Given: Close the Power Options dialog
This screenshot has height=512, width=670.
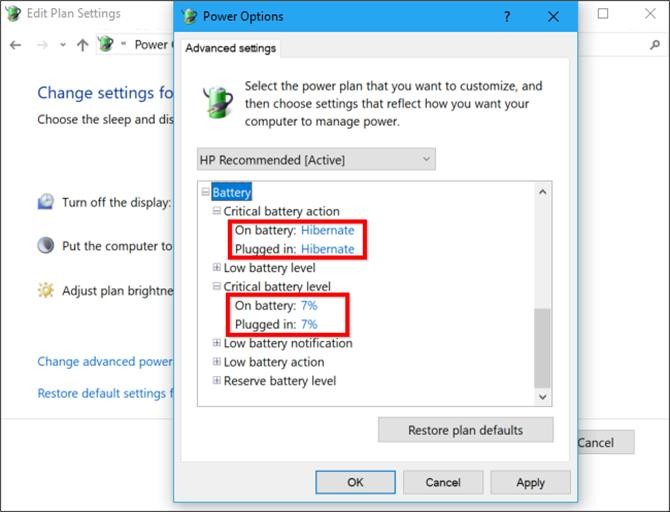Looking at the screenshot, I should [554, 16].
